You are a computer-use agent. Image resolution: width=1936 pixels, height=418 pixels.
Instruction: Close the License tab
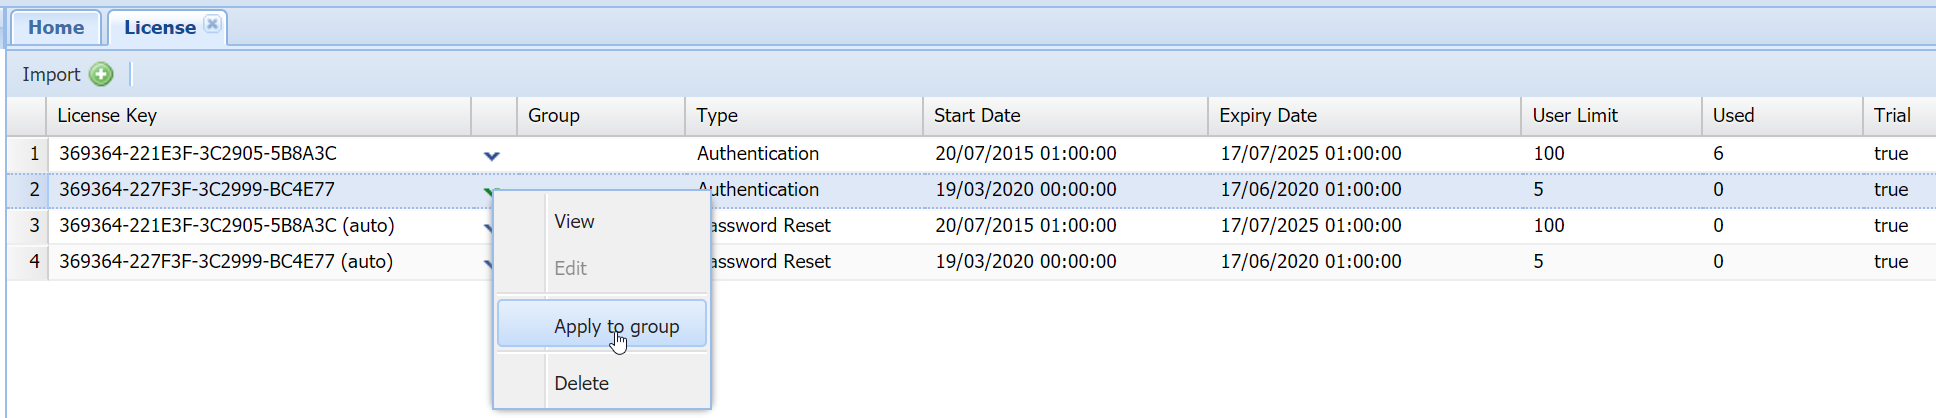pos(212,24)
